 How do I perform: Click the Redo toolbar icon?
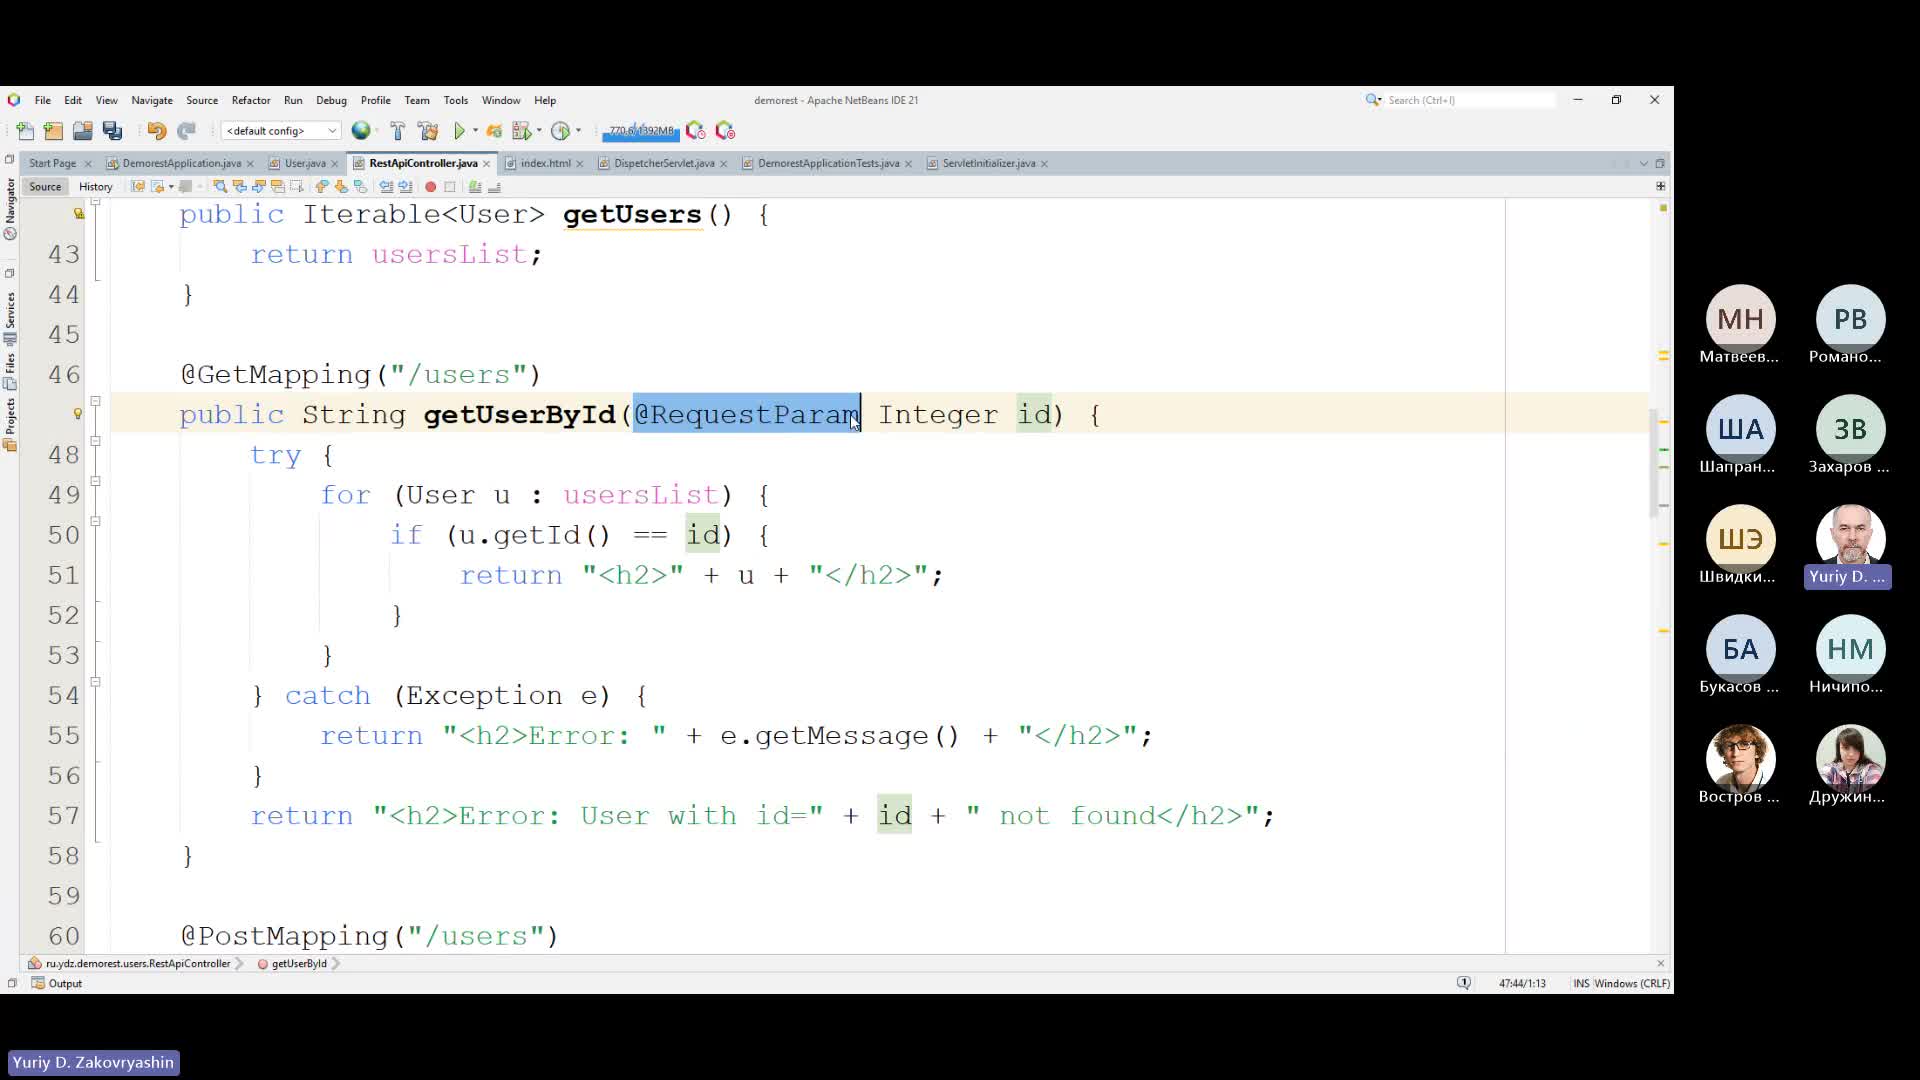tap(186, 131)
